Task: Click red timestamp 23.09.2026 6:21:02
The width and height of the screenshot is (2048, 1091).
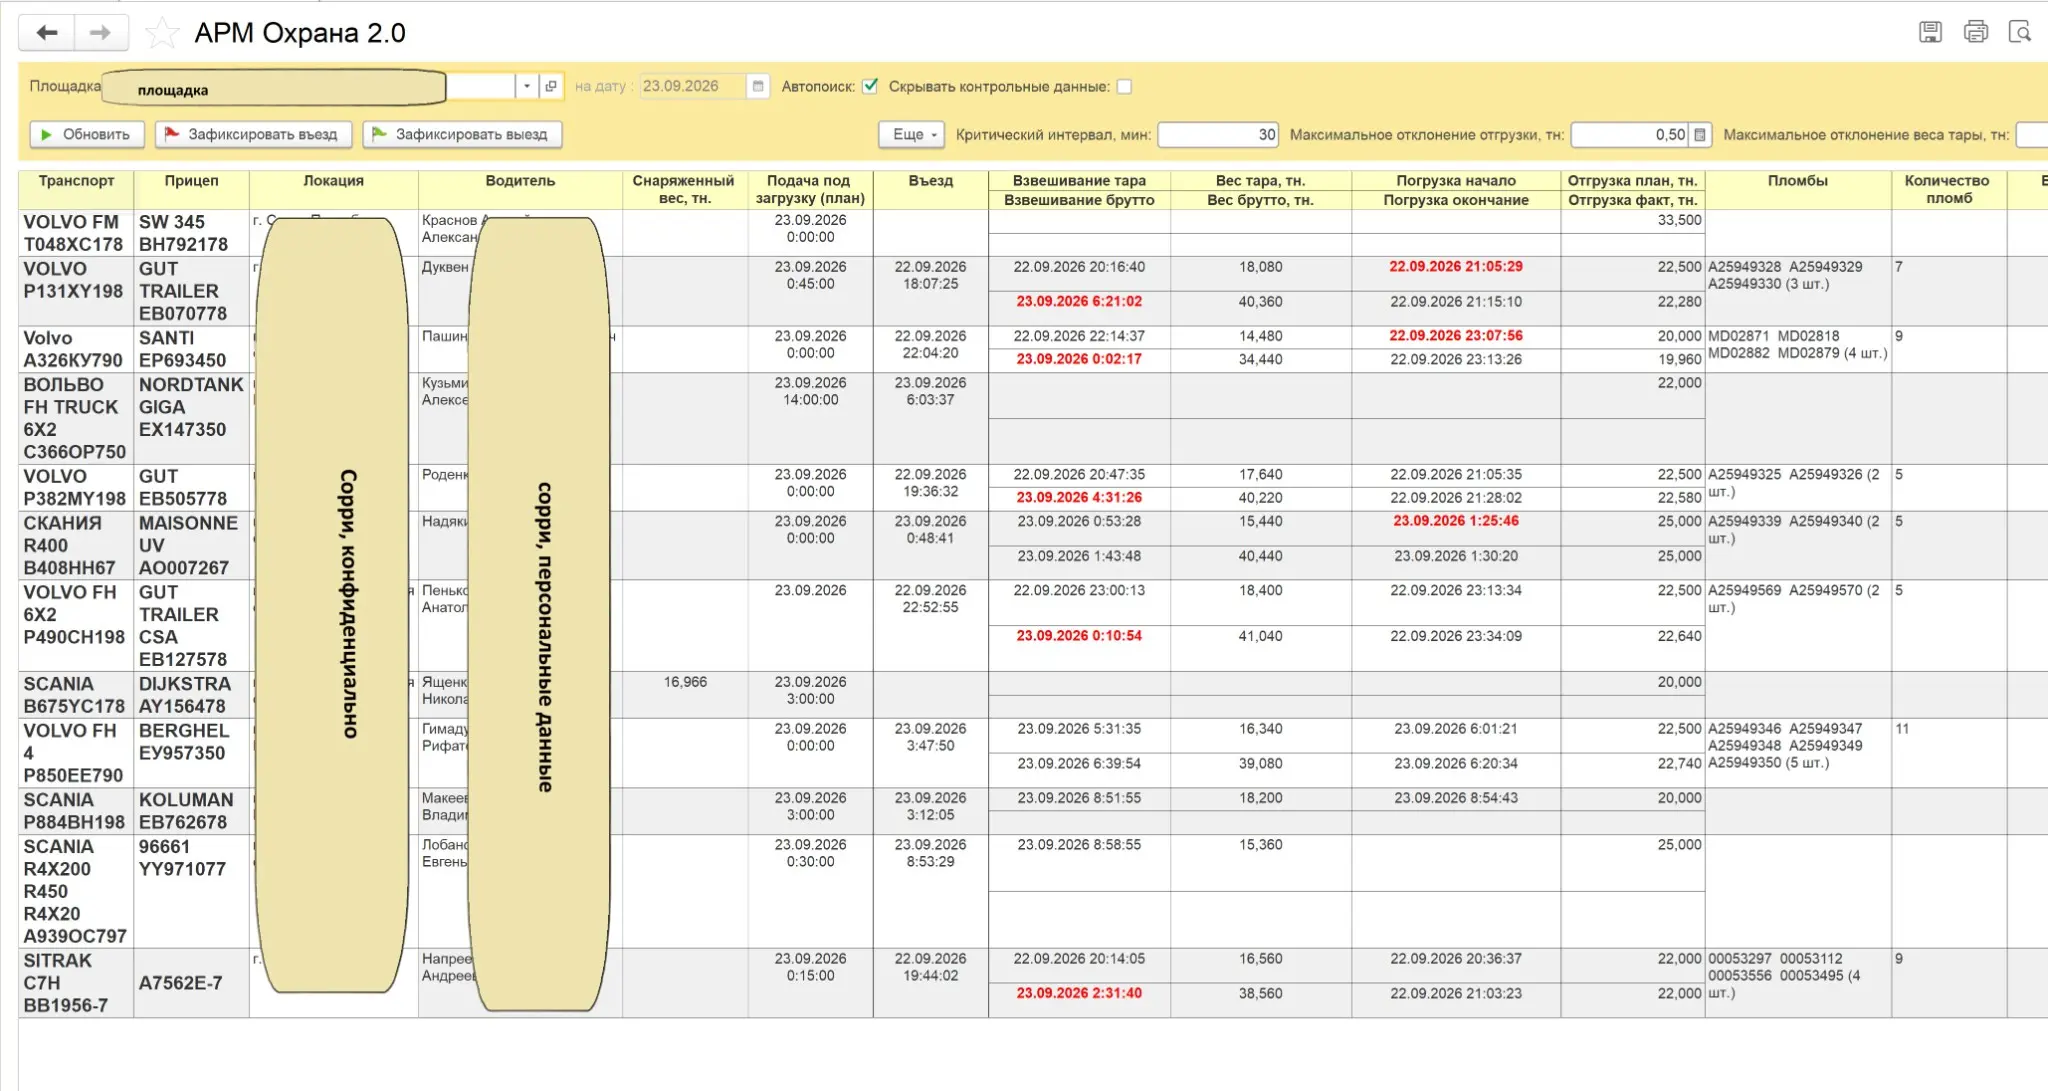Action: (1079, 302)
